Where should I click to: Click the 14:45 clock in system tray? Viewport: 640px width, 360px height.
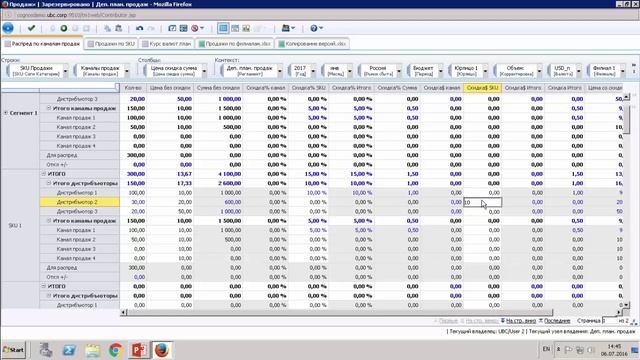[614, 347]
